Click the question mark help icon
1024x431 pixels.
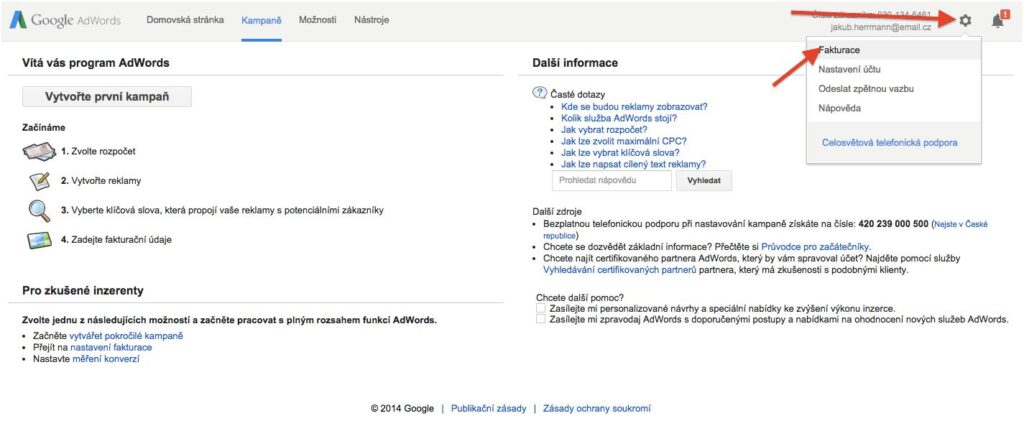[540, 93]
